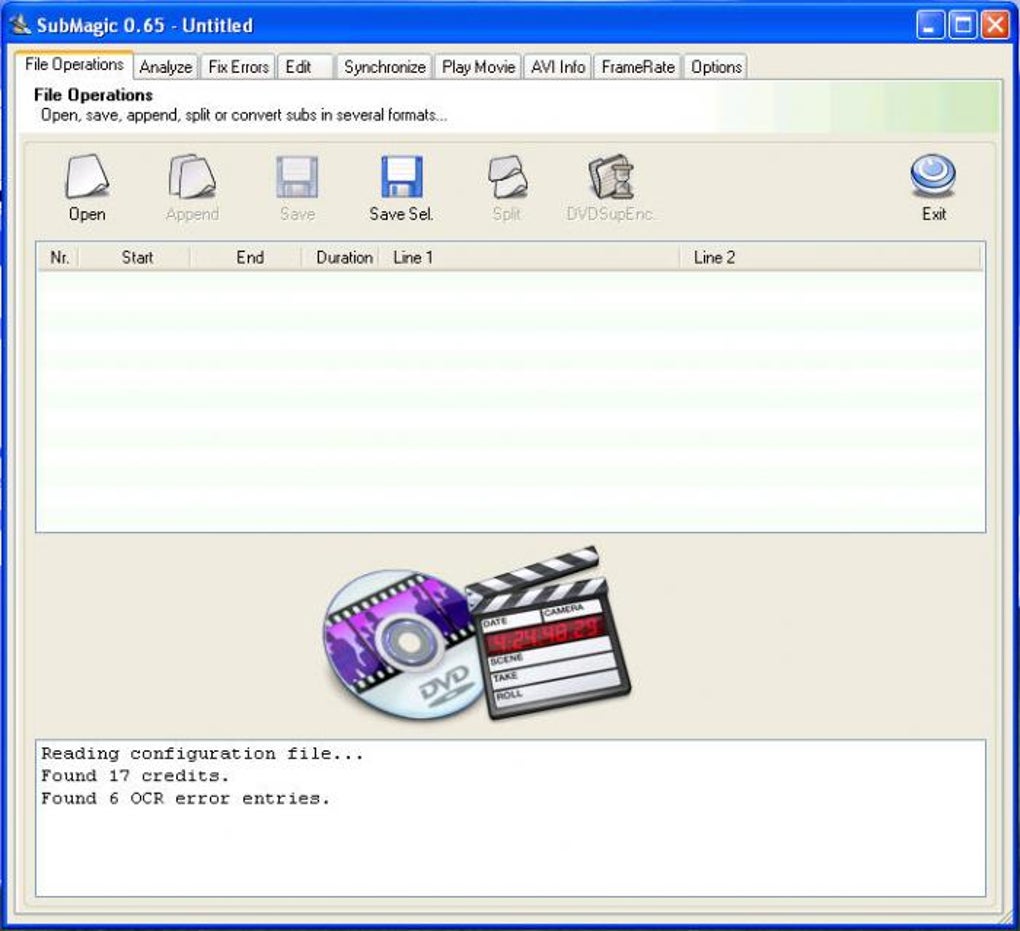Click the 'Reading configuration file...' log line
Image resolution: width=1020 pixels, height=931 pixels.
click(202, 753)
